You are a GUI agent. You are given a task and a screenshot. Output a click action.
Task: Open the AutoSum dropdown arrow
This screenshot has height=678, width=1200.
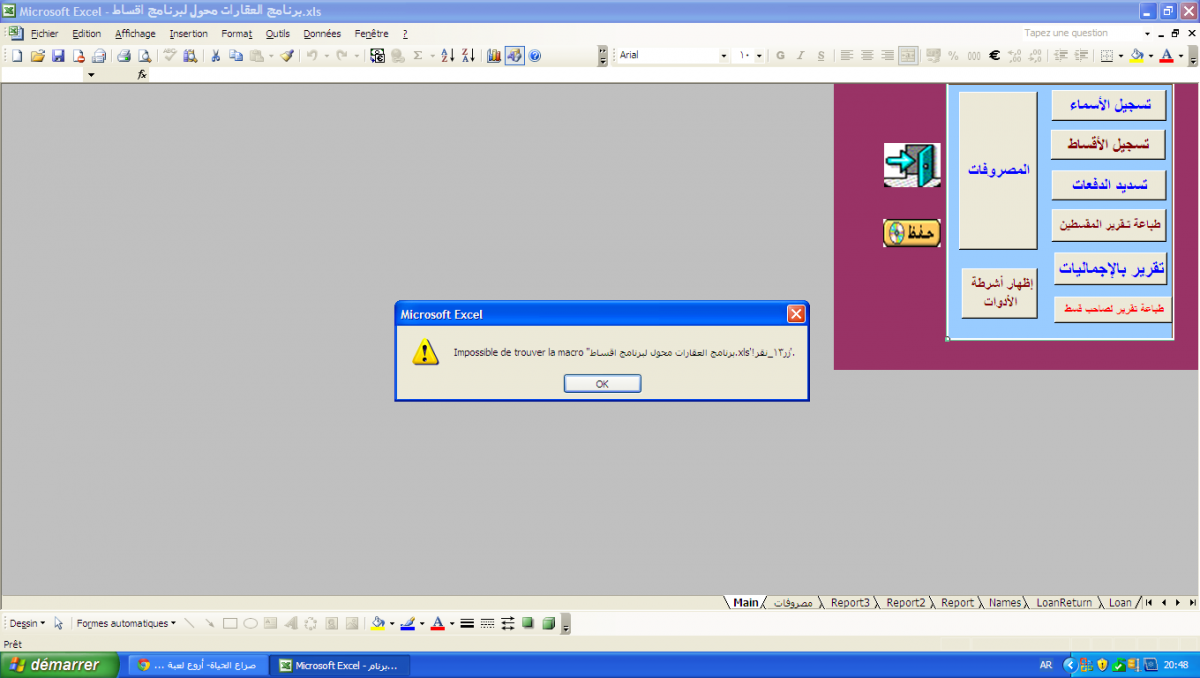(432, 56)
